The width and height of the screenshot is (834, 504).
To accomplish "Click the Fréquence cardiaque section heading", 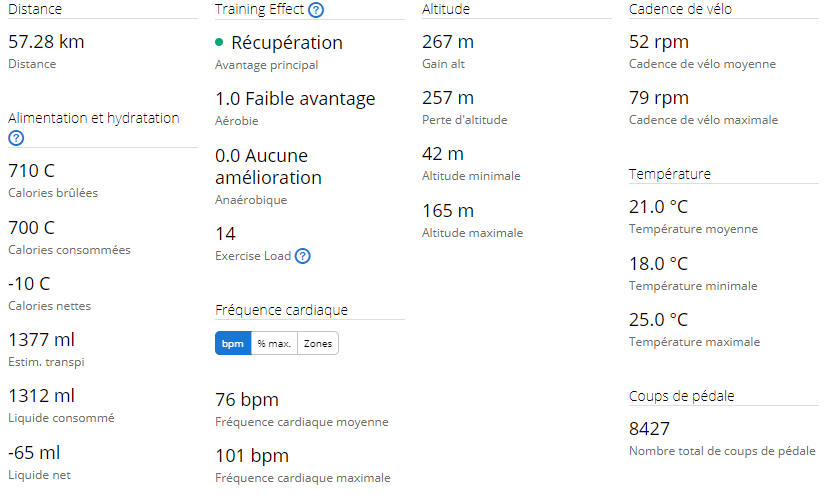I will 281,310.
